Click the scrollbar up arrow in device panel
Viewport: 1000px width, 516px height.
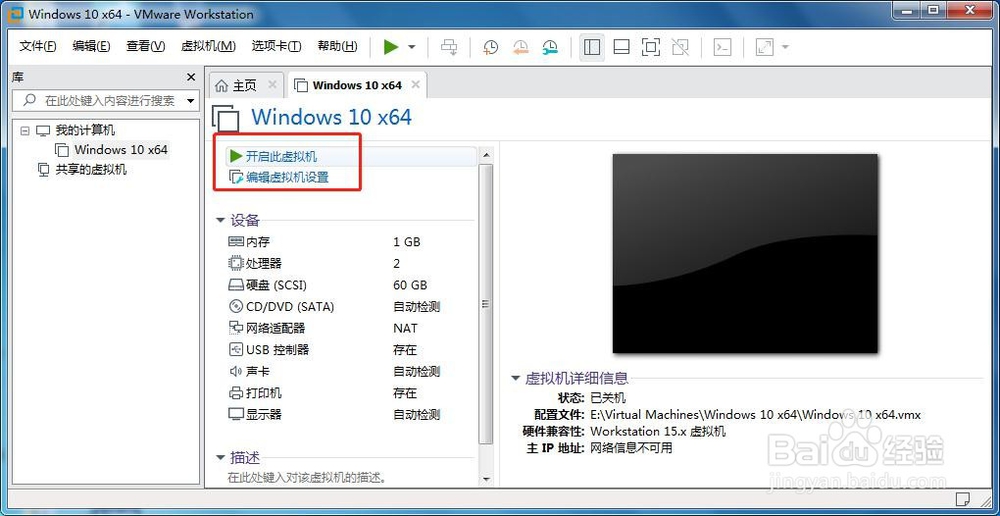click(x=486, y=156)
